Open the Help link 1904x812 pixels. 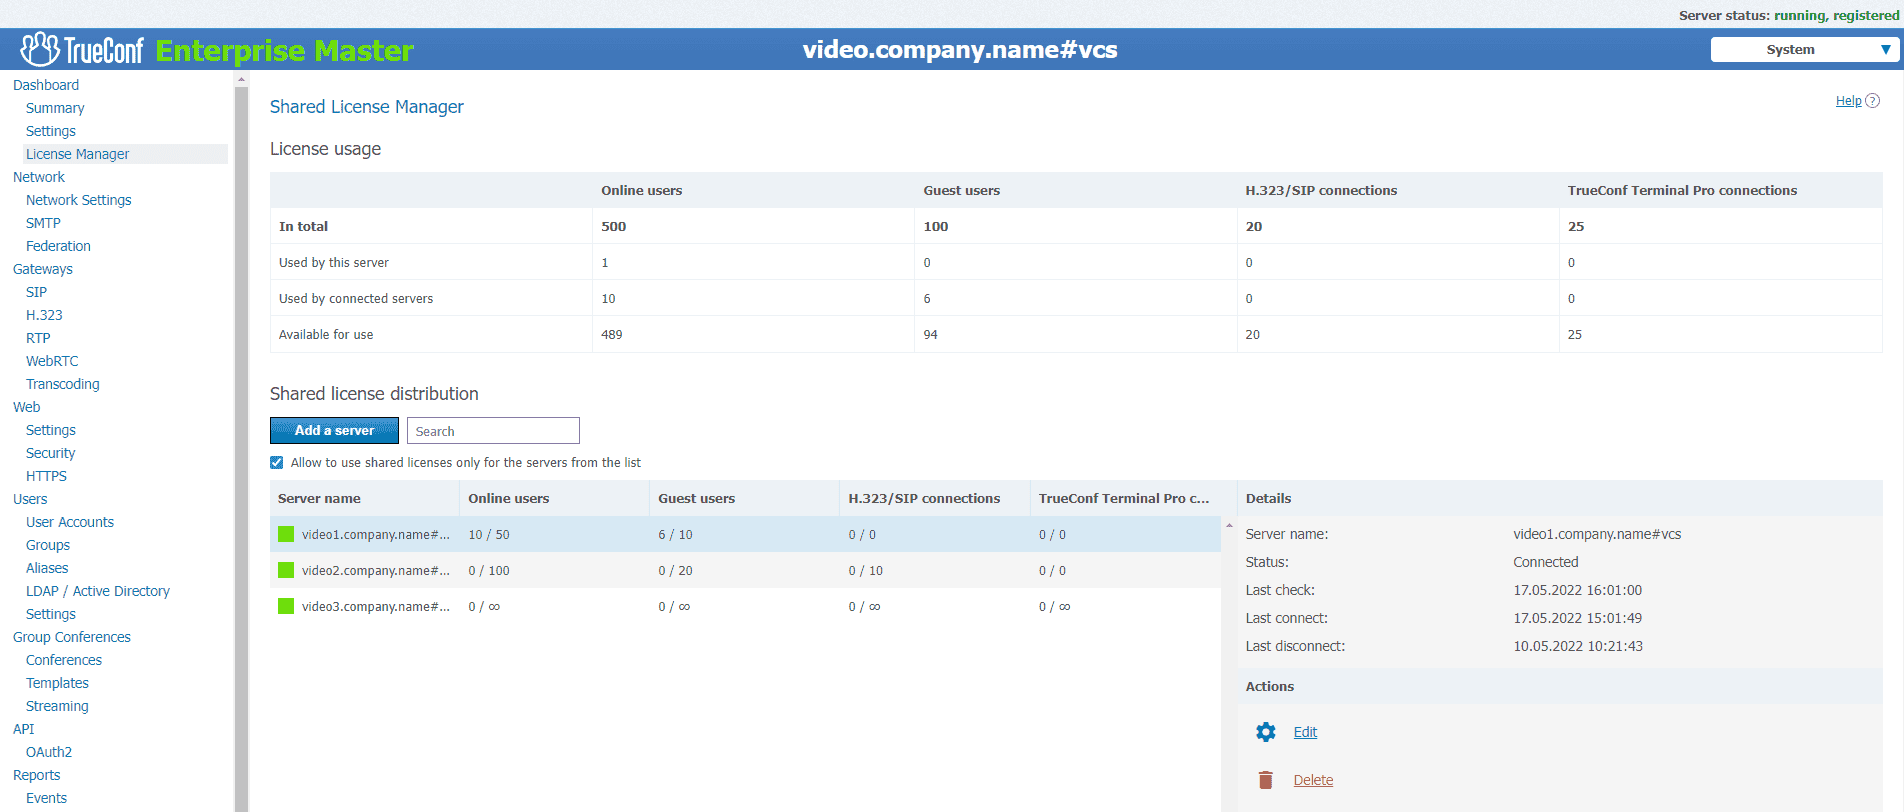pyautogui.click(x=1849, y=101)
